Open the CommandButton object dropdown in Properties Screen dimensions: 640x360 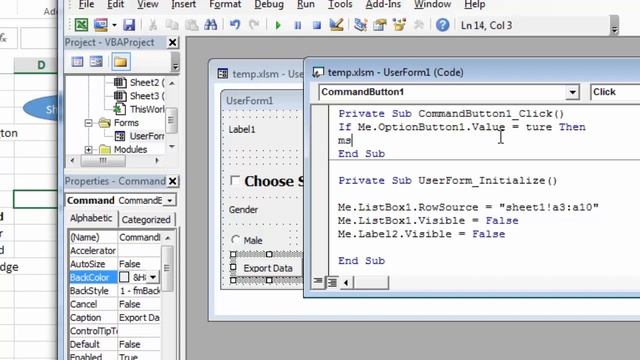[170, 200]
